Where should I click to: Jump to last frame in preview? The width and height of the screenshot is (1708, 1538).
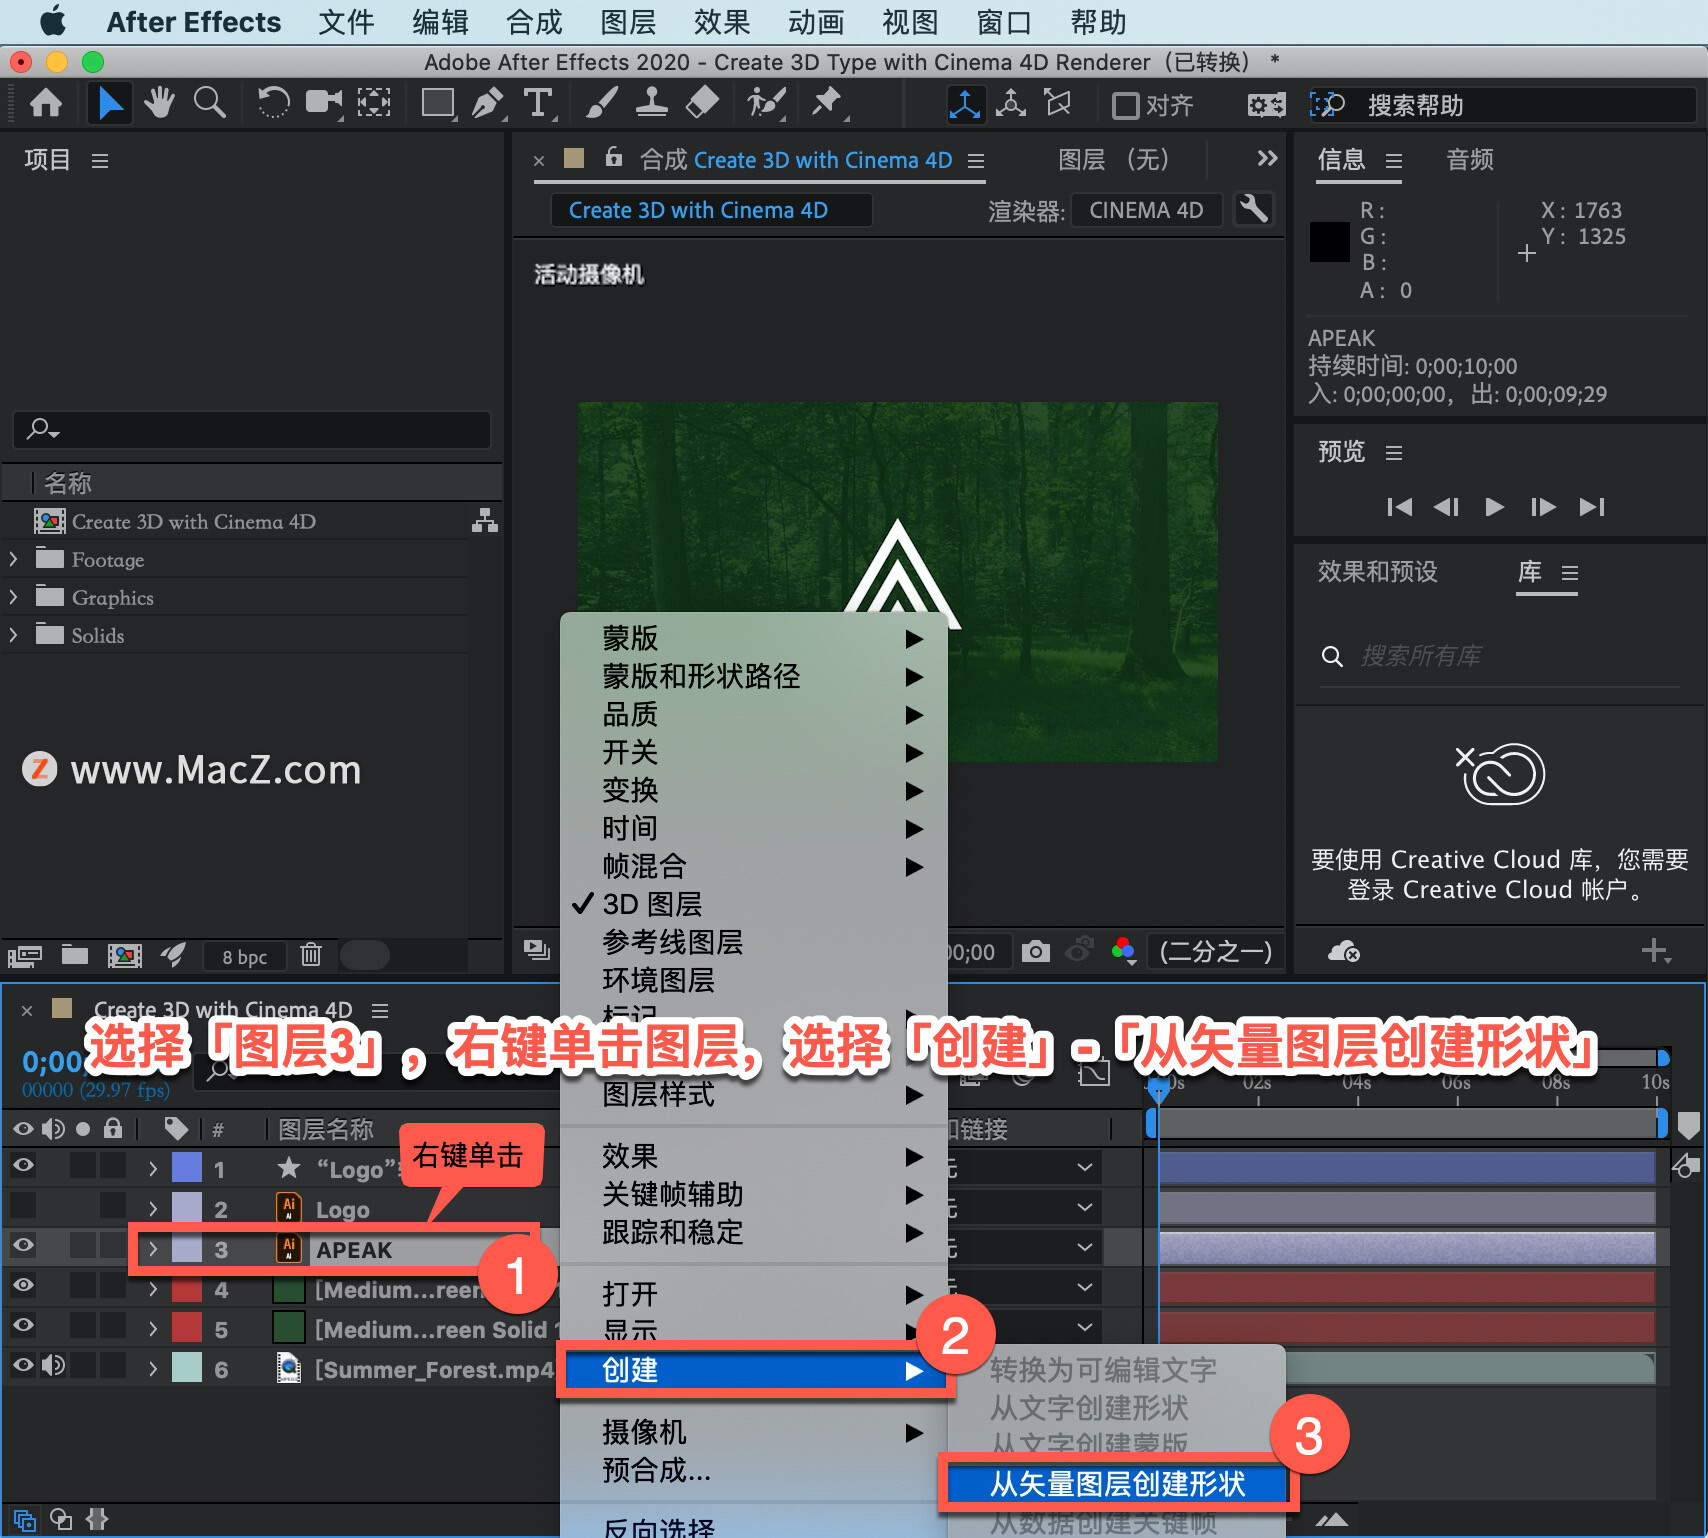[x=1592, y=507]
